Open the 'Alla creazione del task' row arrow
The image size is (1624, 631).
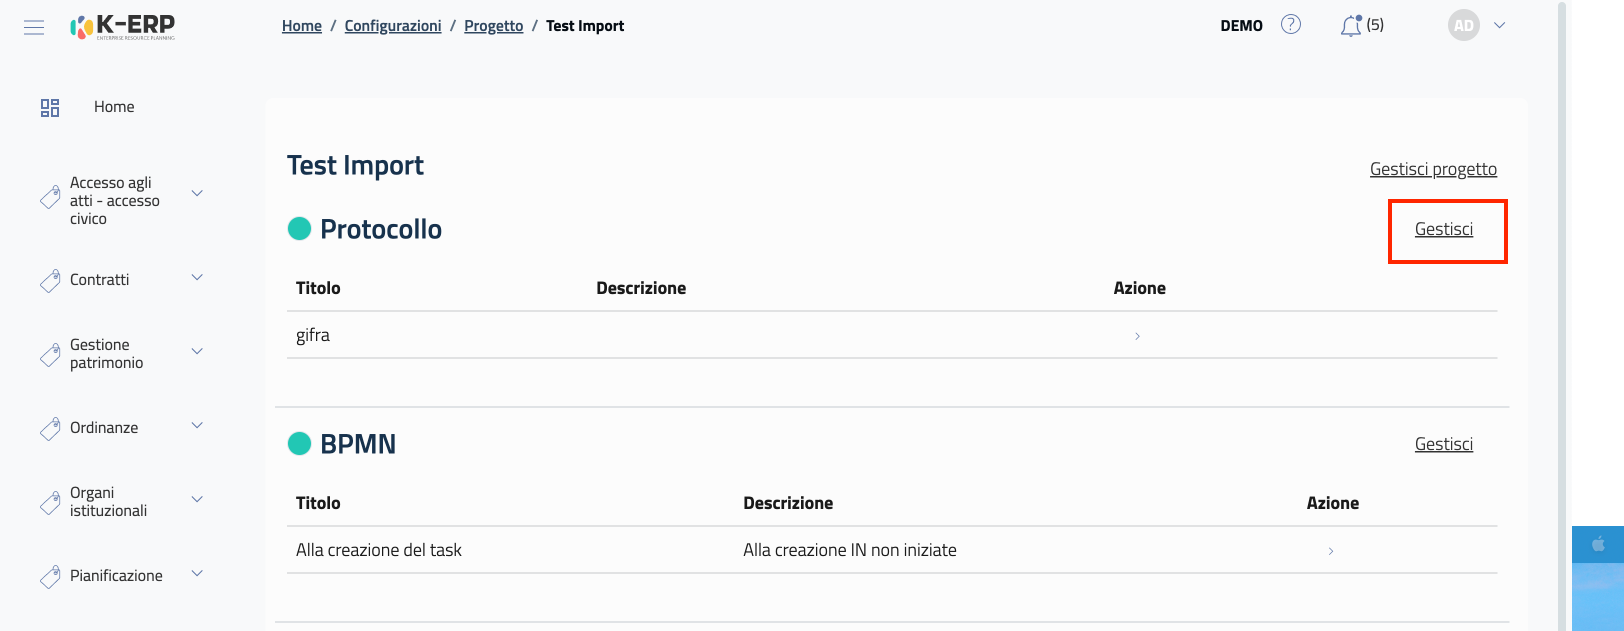click(x=1330, y=551)
